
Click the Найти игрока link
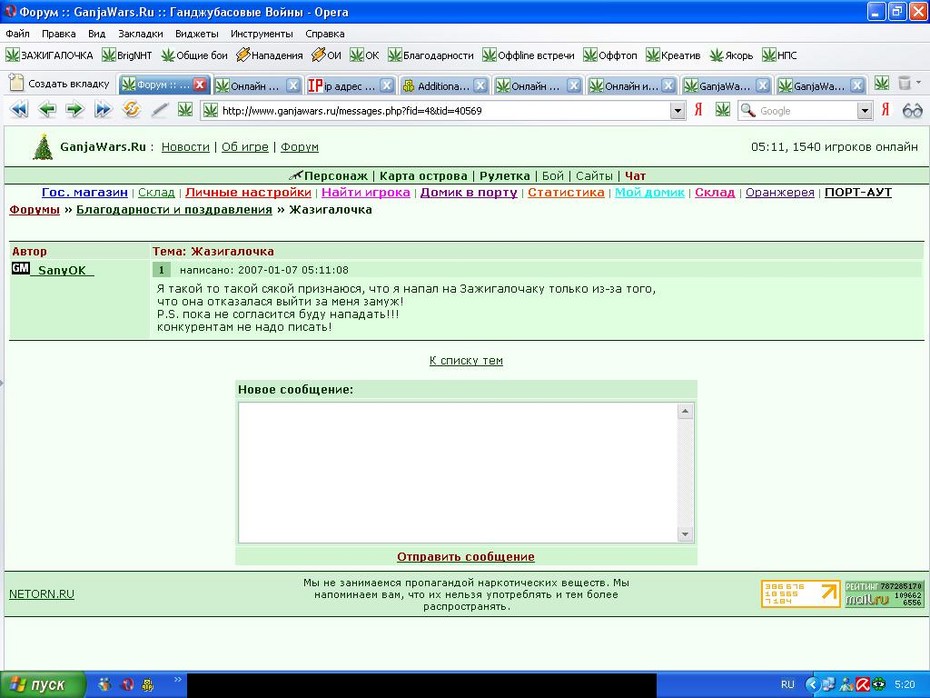click(366, 192)
